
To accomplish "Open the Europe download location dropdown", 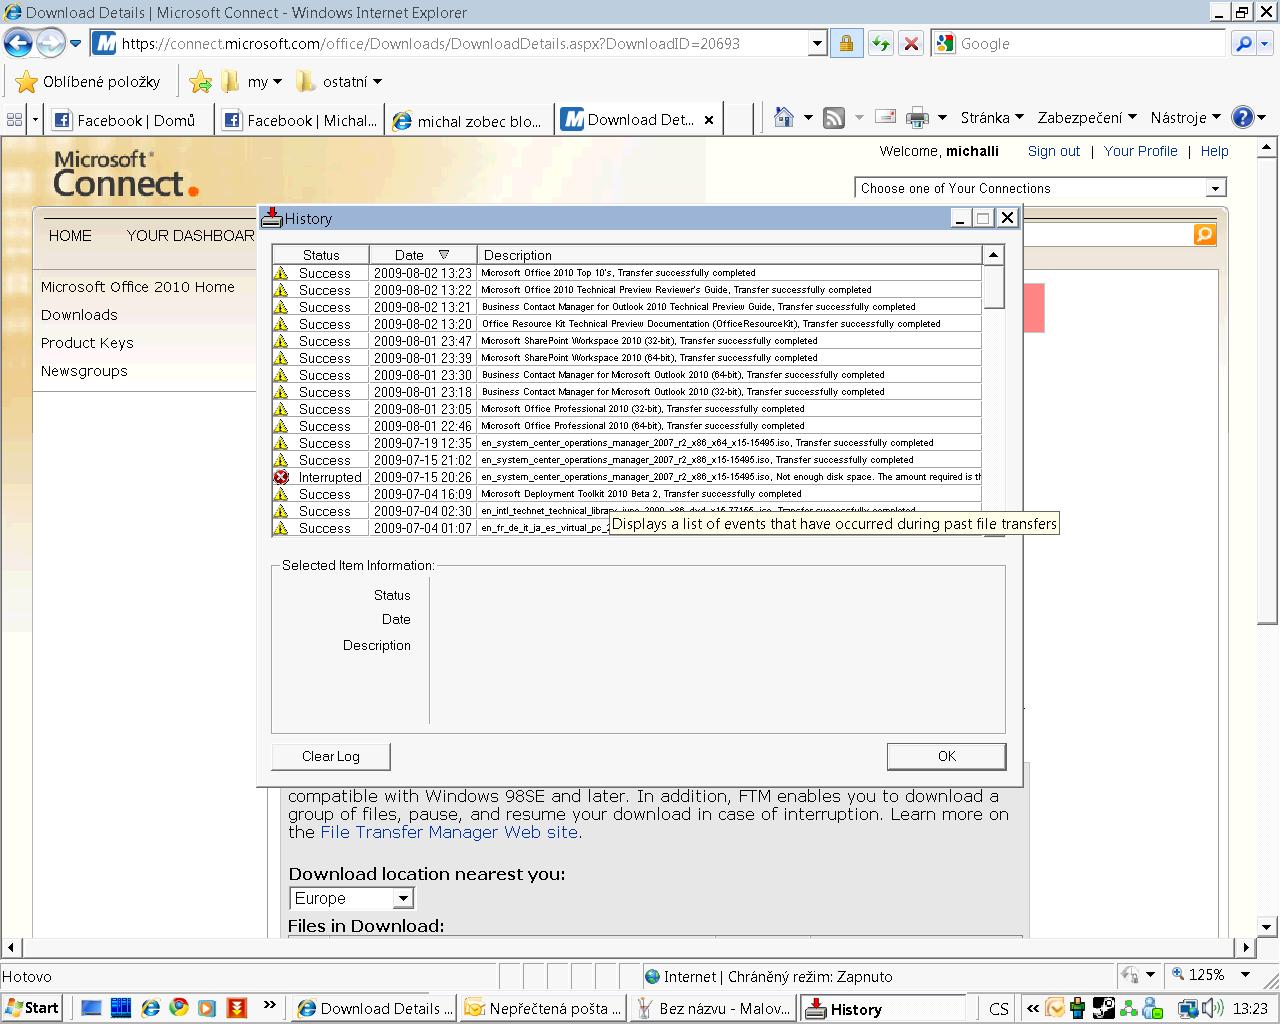I will 352,898.
